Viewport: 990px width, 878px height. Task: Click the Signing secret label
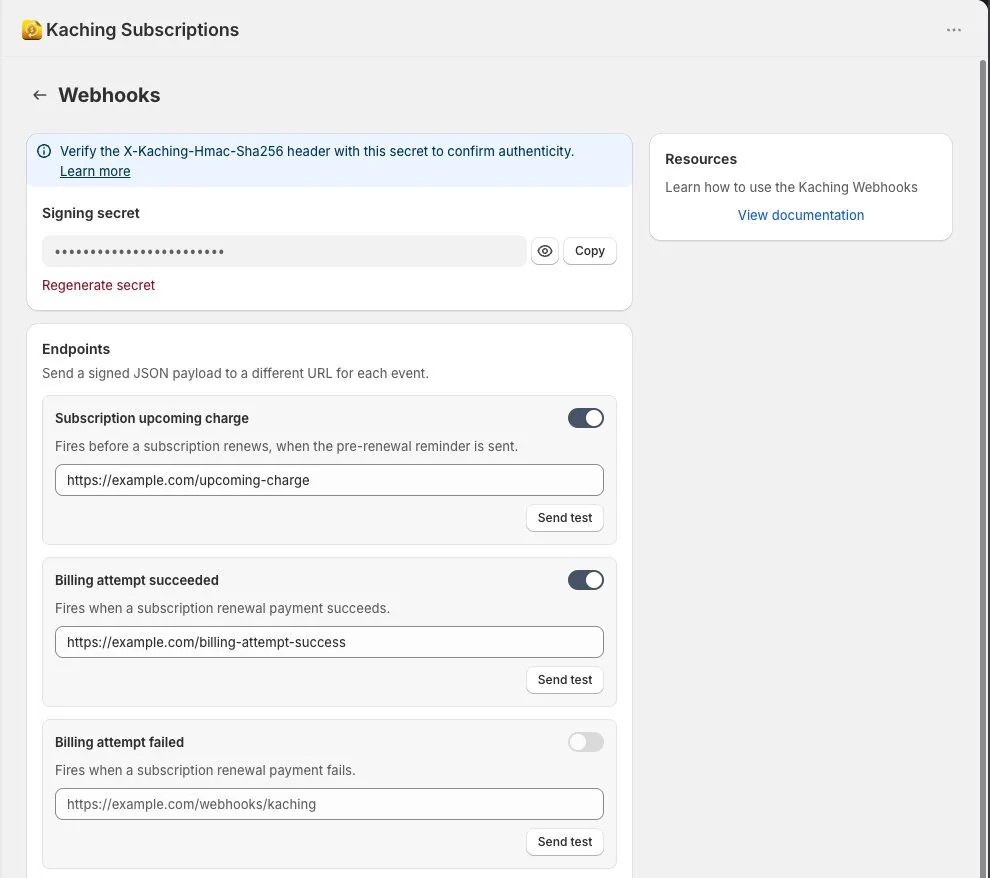91,213
